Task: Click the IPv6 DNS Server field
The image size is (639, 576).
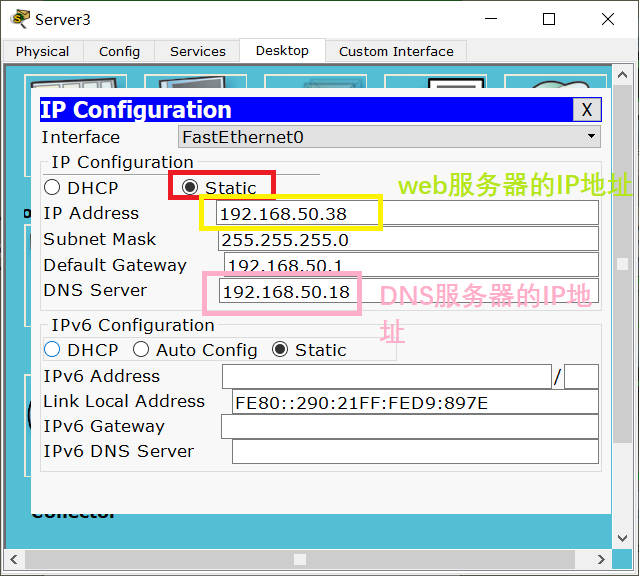Action: pyautogui.click(x=415, y=452)
